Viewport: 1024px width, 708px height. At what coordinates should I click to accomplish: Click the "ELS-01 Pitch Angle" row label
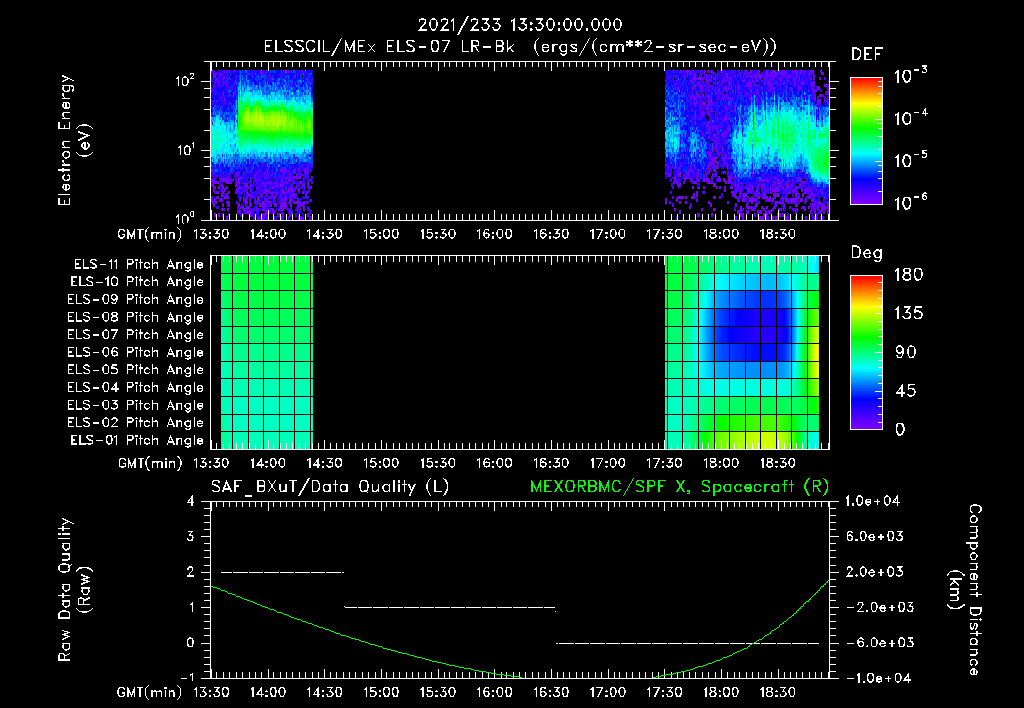(137, 440)
